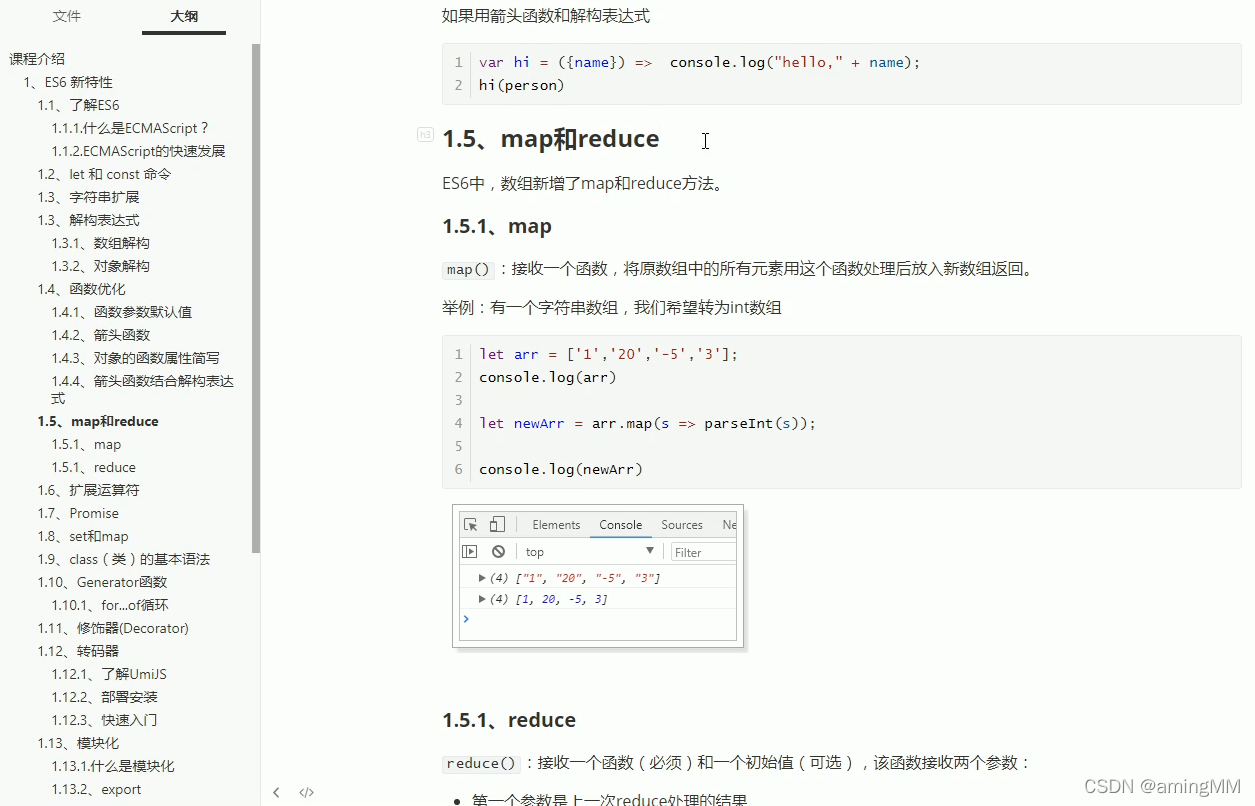Select 1.10.1、for...of循环 outline item
The image size is (1255, 806).
pyautogui.click(x=110, y=605)
